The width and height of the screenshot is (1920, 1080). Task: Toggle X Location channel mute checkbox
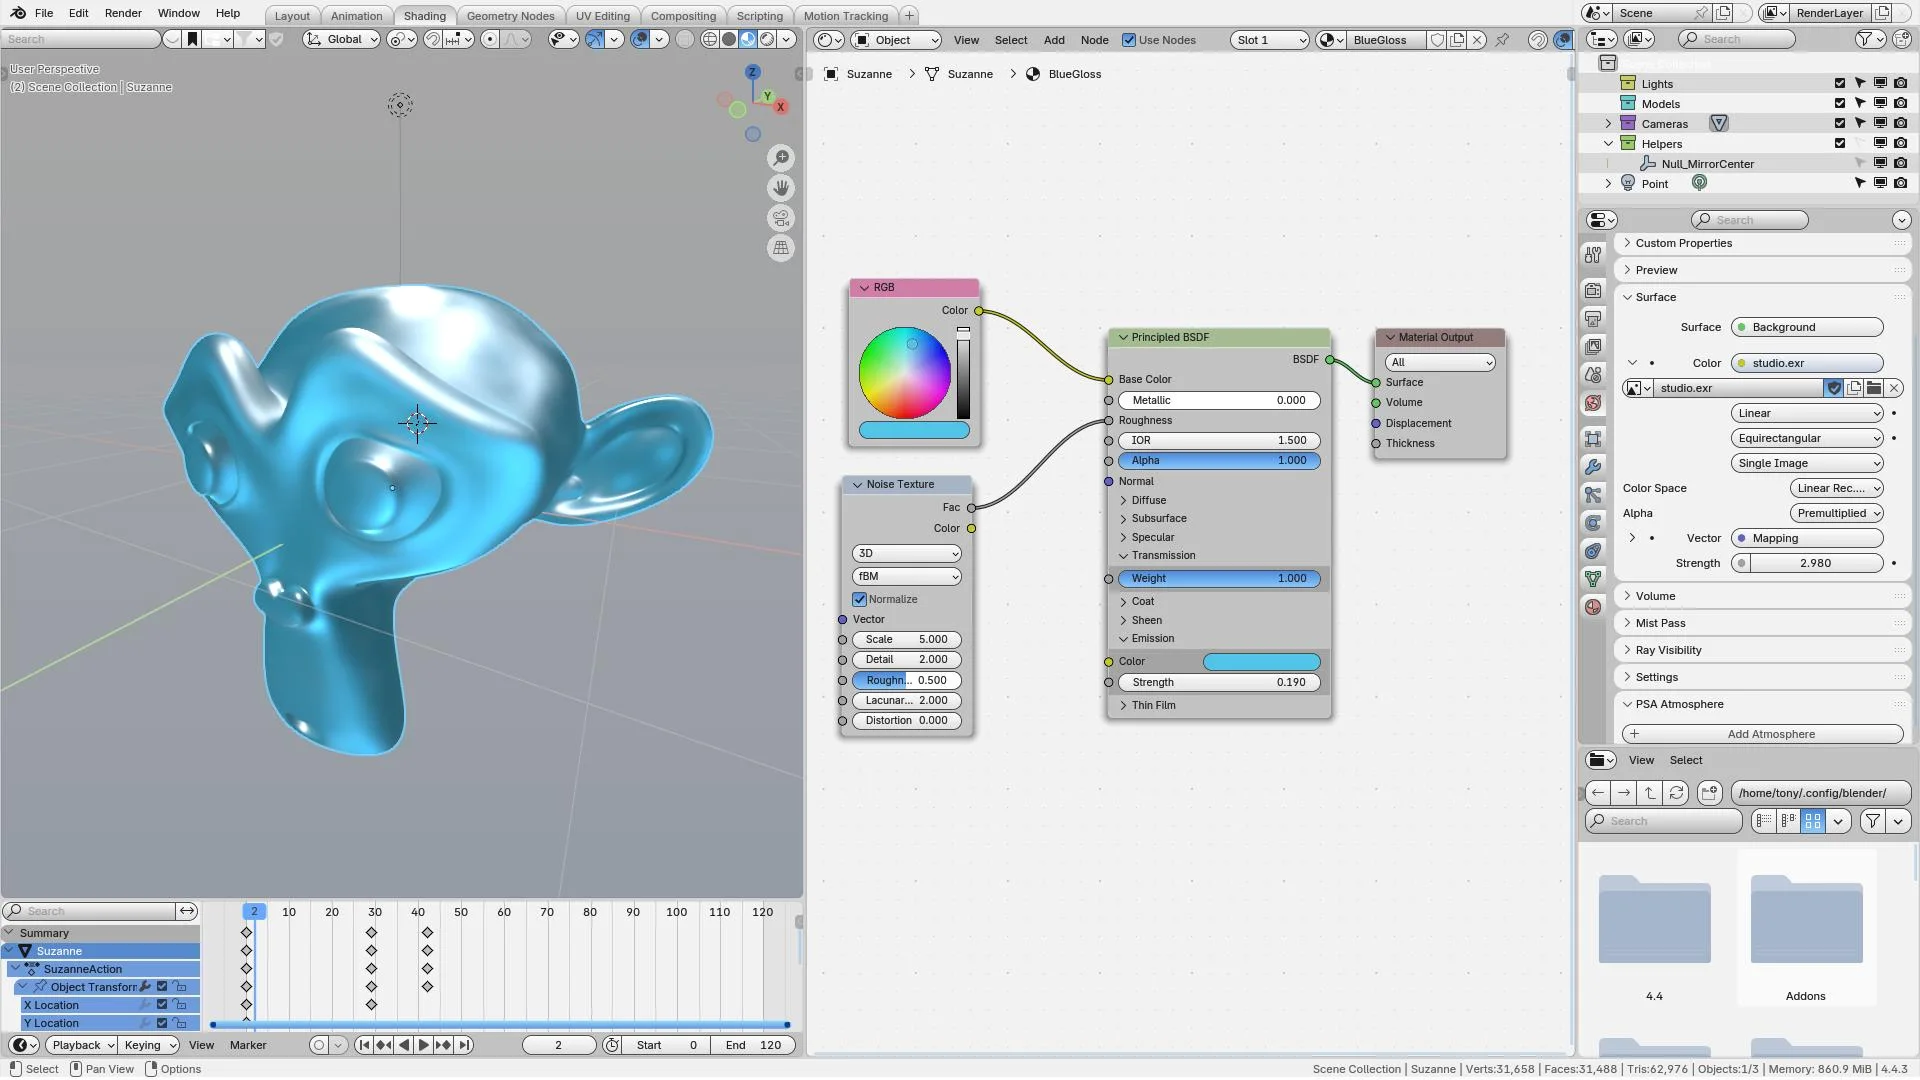(x=162, y=1005)
